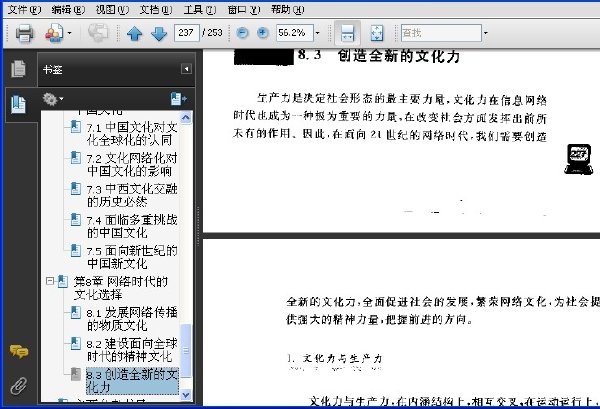Screen dimensions: 600x409
Task: Click bookmark icon beside 第8章 entry
Action: point(63,282)
